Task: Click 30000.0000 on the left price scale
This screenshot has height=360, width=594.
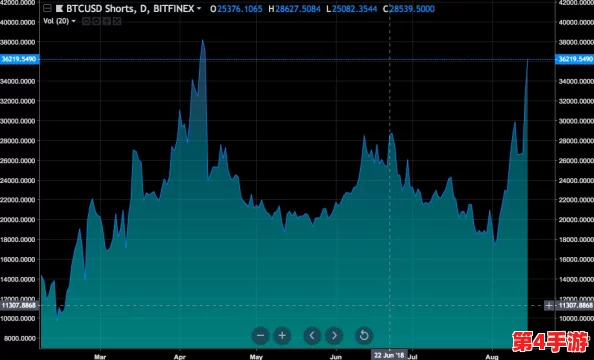Action: click(x=17, y=121)
